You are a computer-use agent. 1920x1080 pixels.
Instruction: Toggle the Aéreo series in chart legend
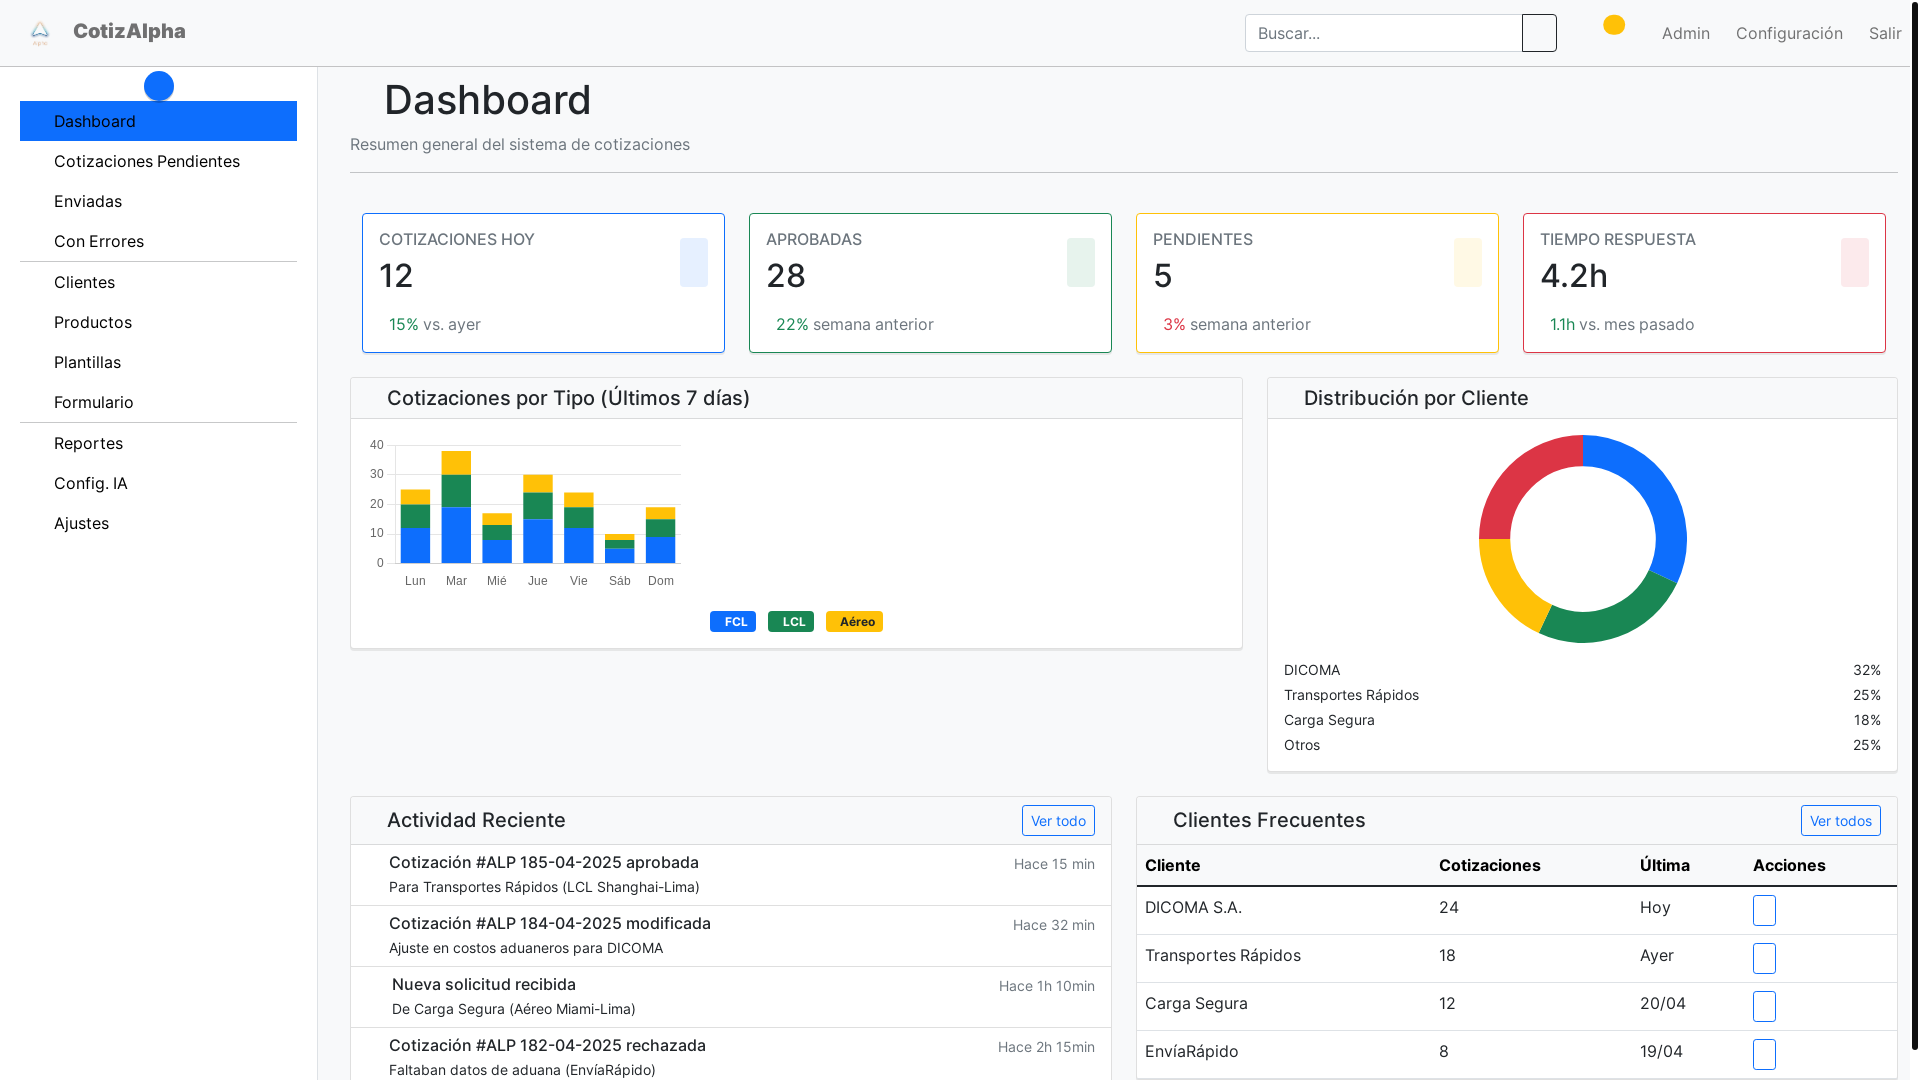[x=854, y=622]
